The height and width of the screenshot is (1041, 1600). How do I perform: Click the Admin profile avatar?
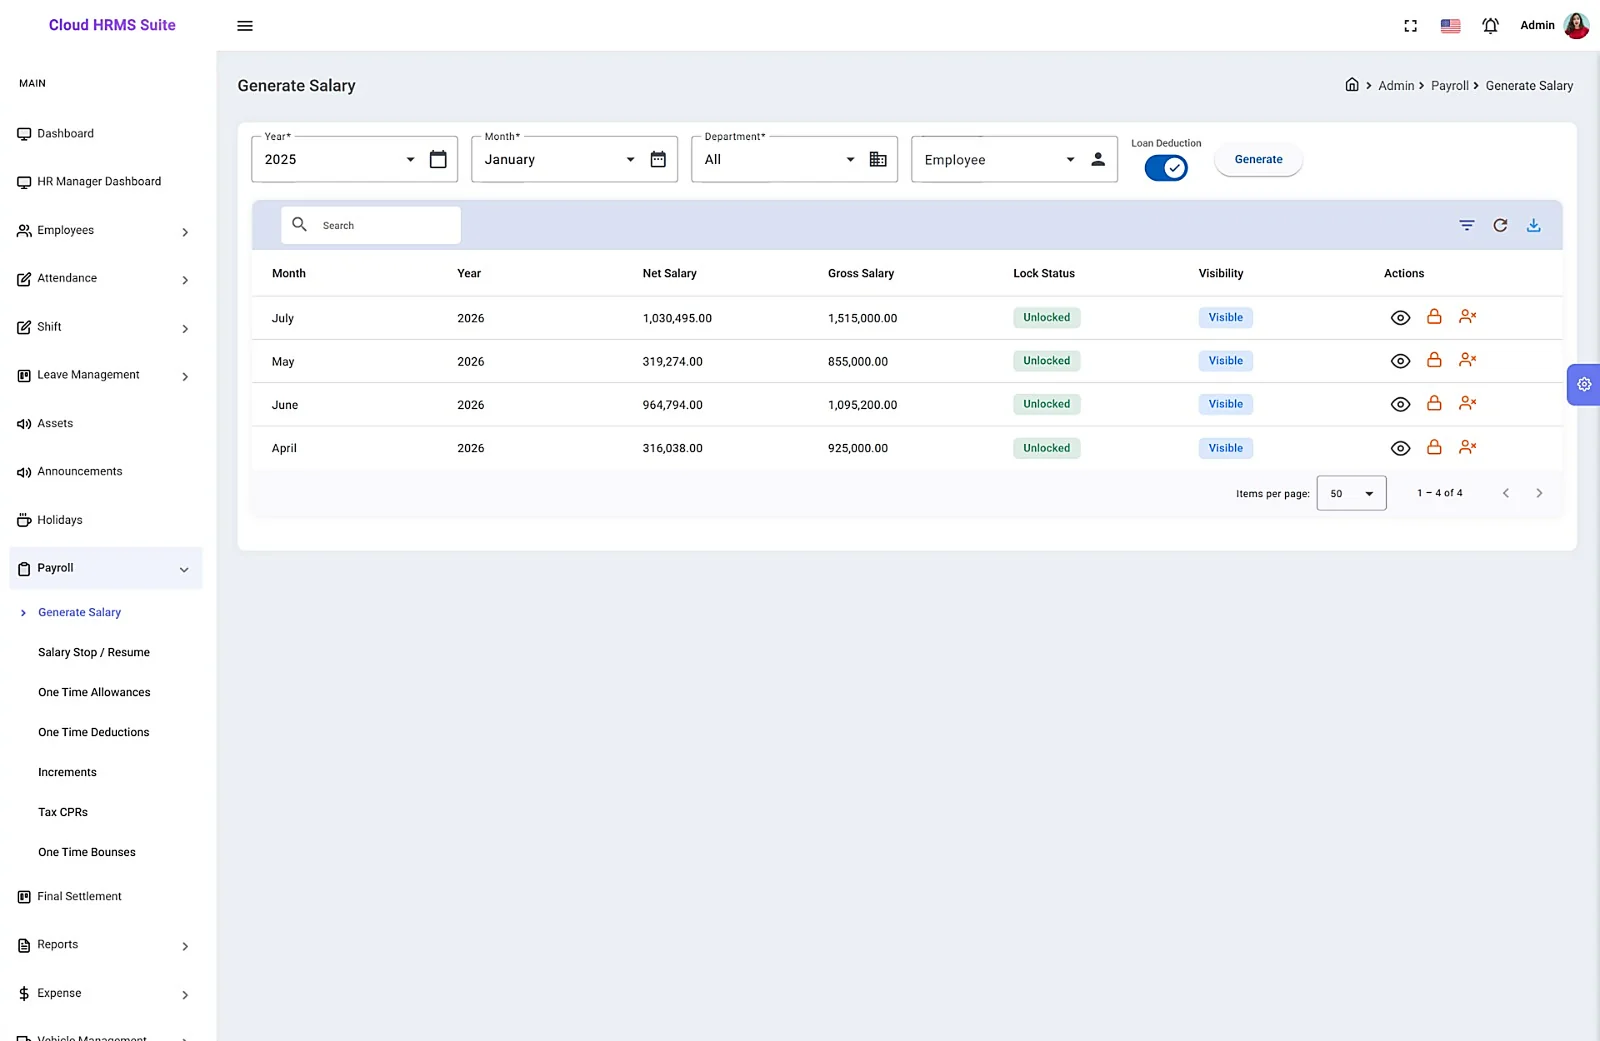point(1576,26)
